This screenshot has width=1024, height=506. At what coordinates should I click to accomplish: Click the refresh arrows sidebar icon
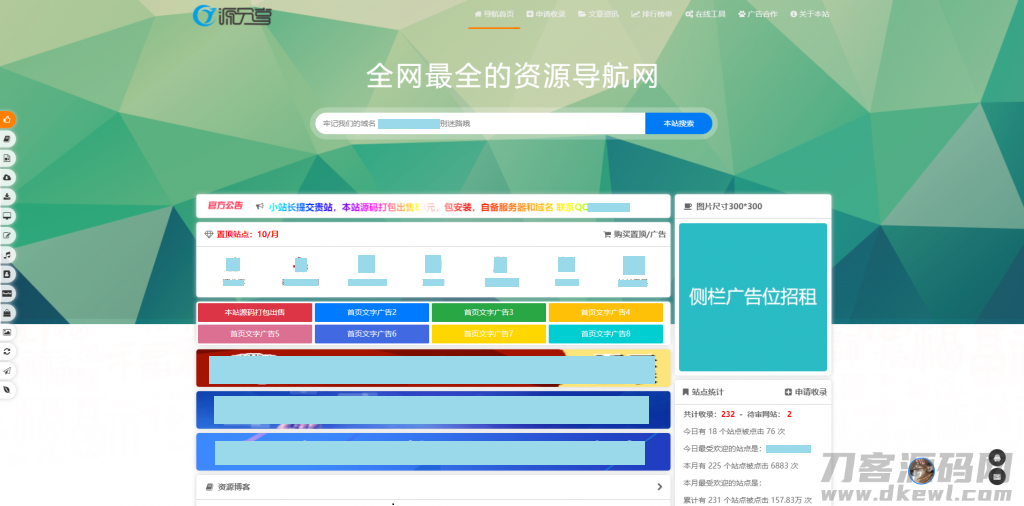click(7, 351)
